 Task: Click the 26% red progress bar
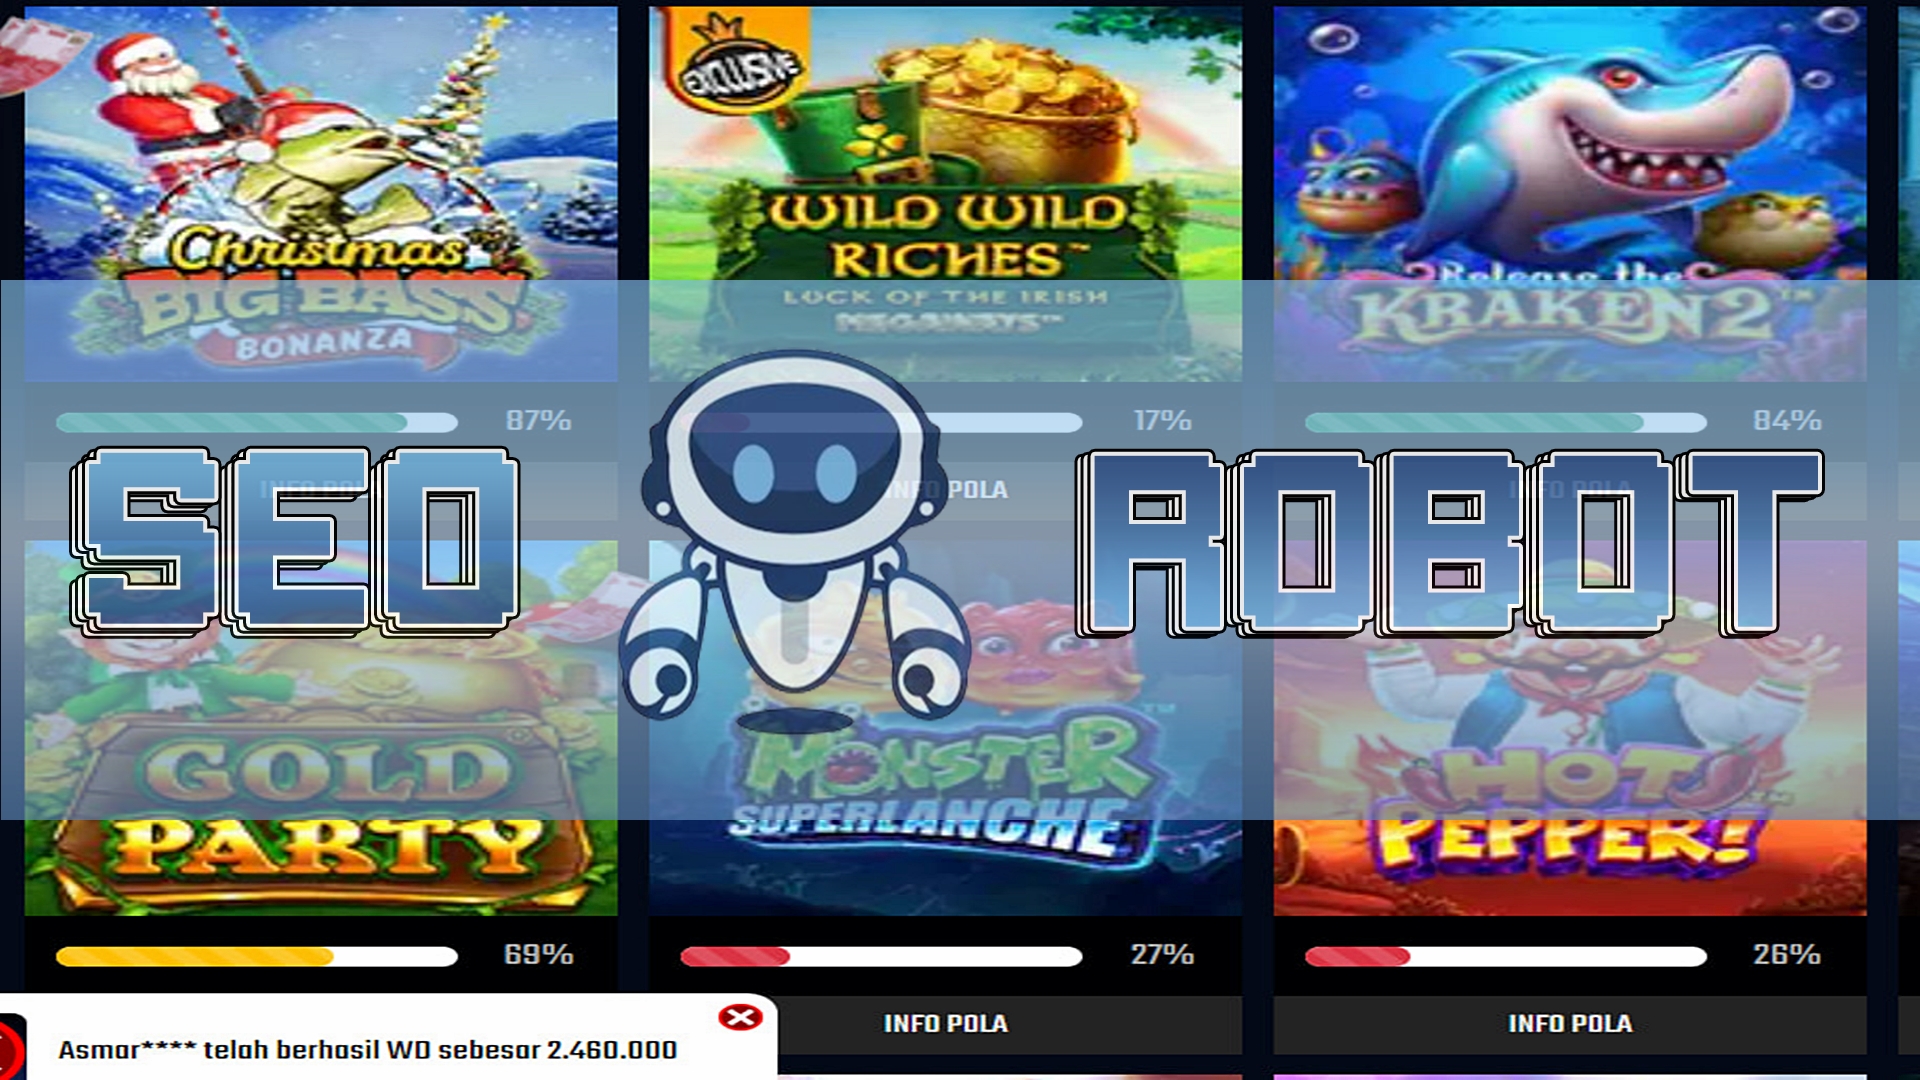(1506, 956)
